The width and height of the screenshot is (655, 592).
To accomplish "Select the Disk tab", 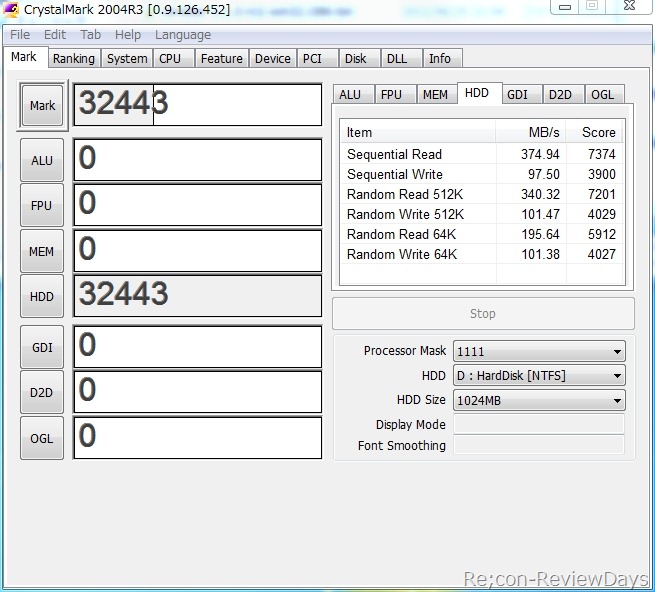I will pyautogui.click(x=355, y=59).
